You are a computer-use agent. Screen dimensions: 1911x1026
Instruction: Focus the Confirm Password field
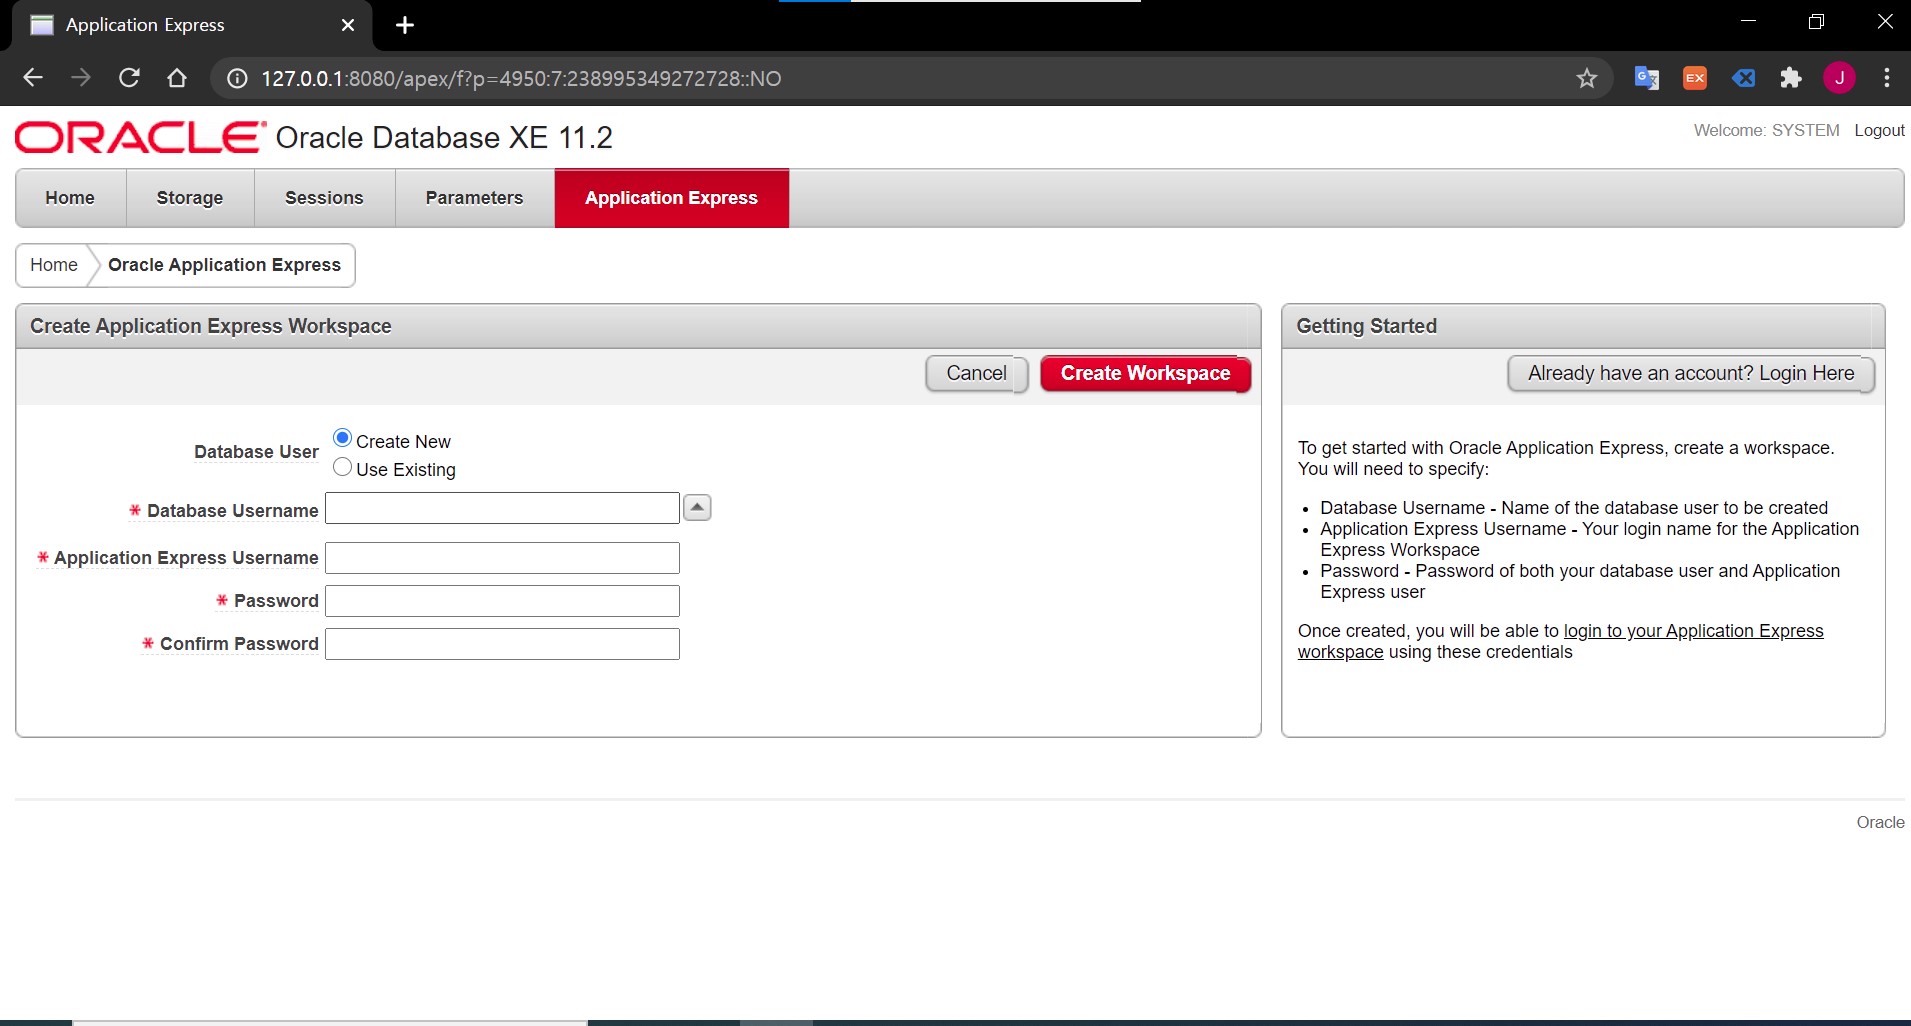[x=502, y=644]
